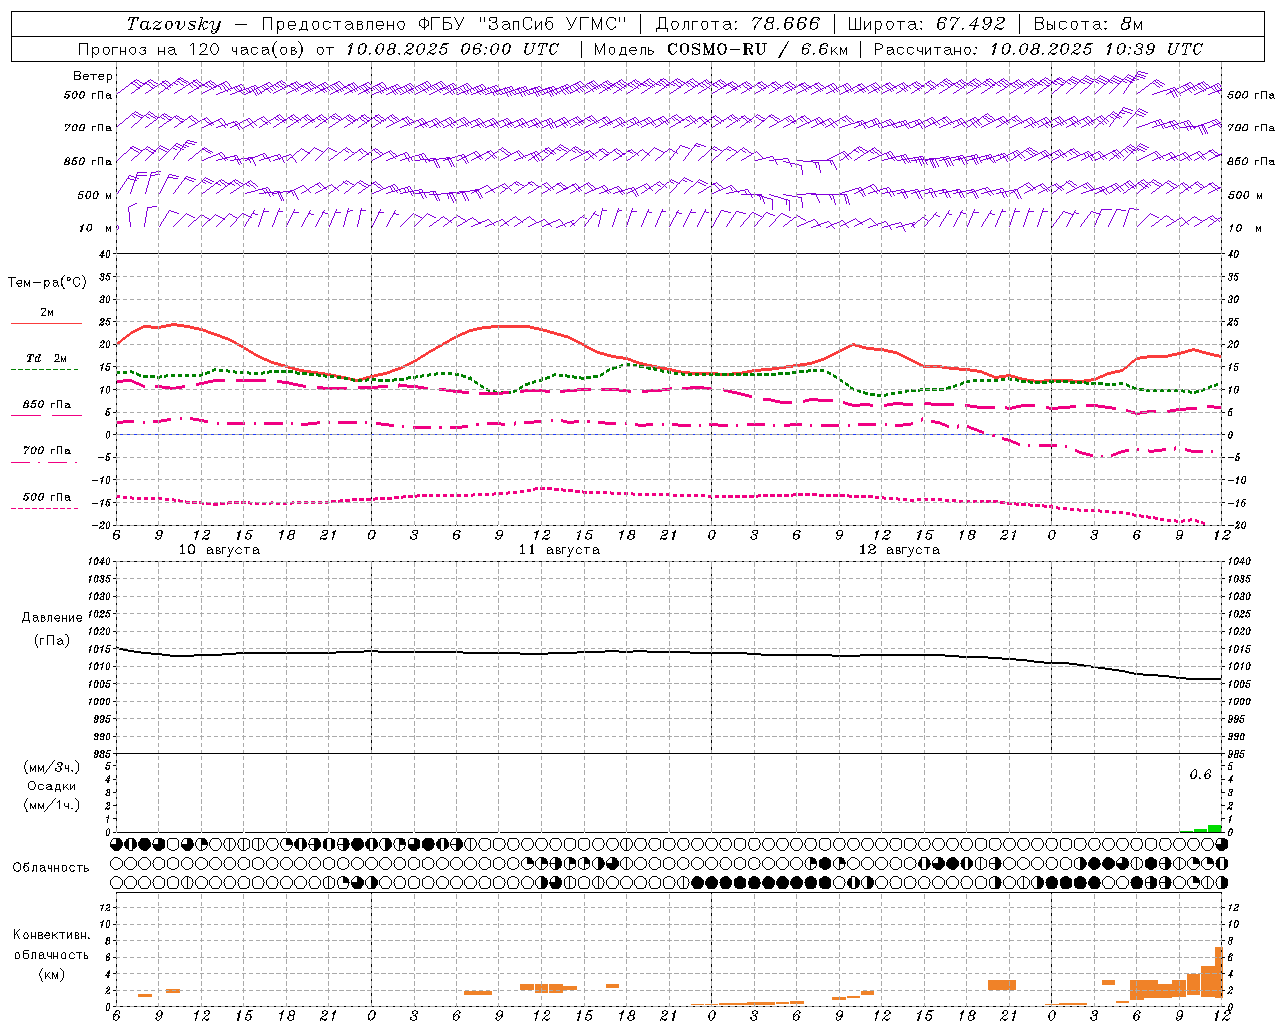Click the Облачность cloud cover label
Image resolution: width=1280 pixels, height=1024 pixels.
tap(51, 868)
